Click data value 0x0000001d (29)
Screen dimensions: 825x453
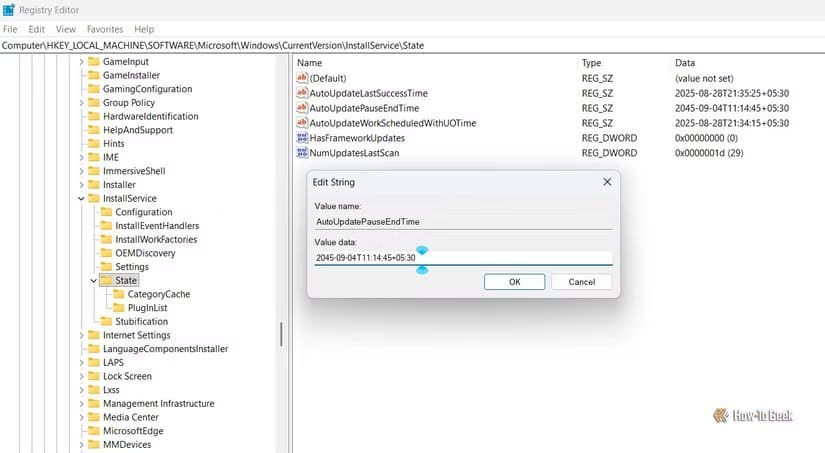(709, 153)
